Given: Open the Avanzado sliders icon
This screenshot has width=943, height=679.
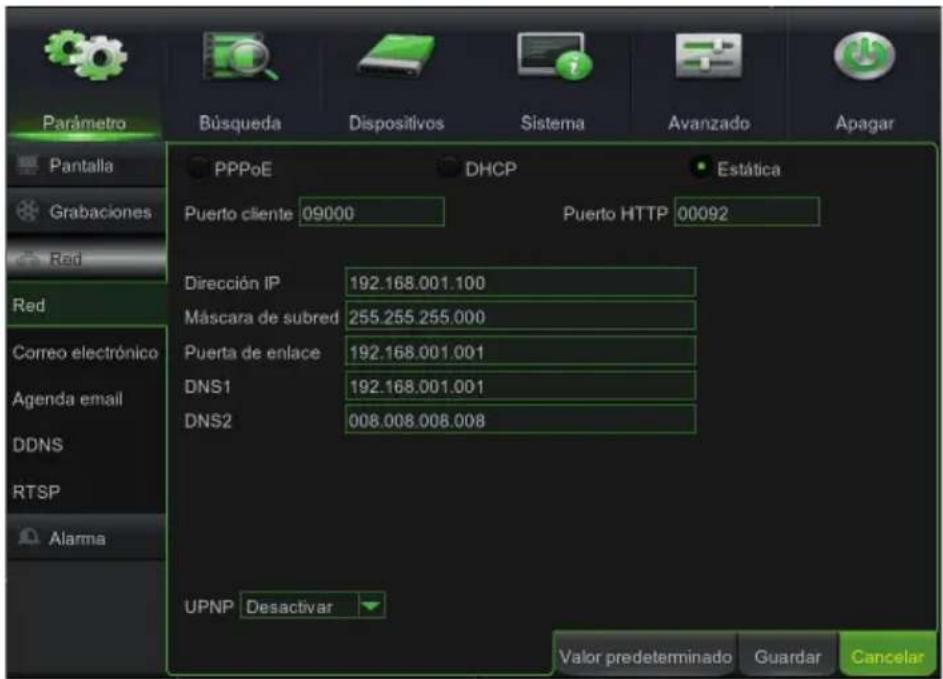Looking at the screenshot, I should [708, 55].
